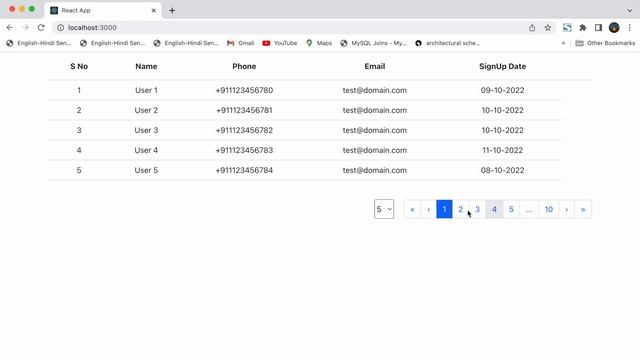
Task: Select the User 2 name cell
Action: [146, 110]
